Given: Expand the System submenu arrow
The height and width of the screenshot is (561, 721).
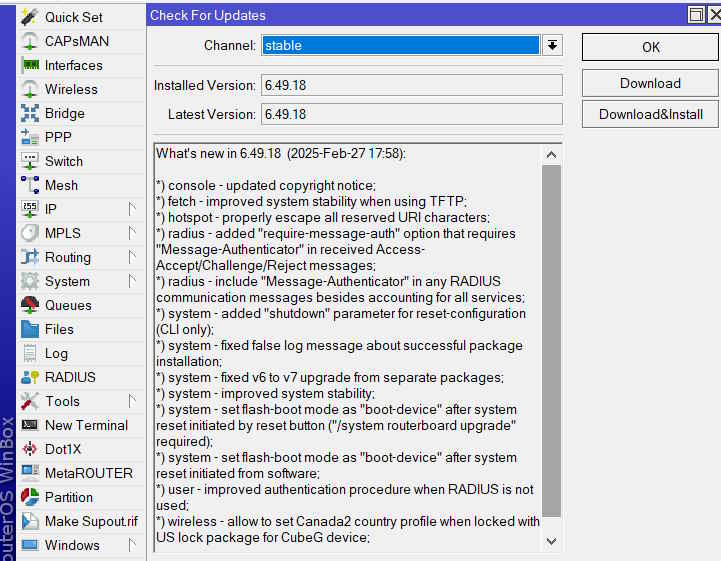Looking at the screenshot, I should pyautogui.click(x=132, y=281).
